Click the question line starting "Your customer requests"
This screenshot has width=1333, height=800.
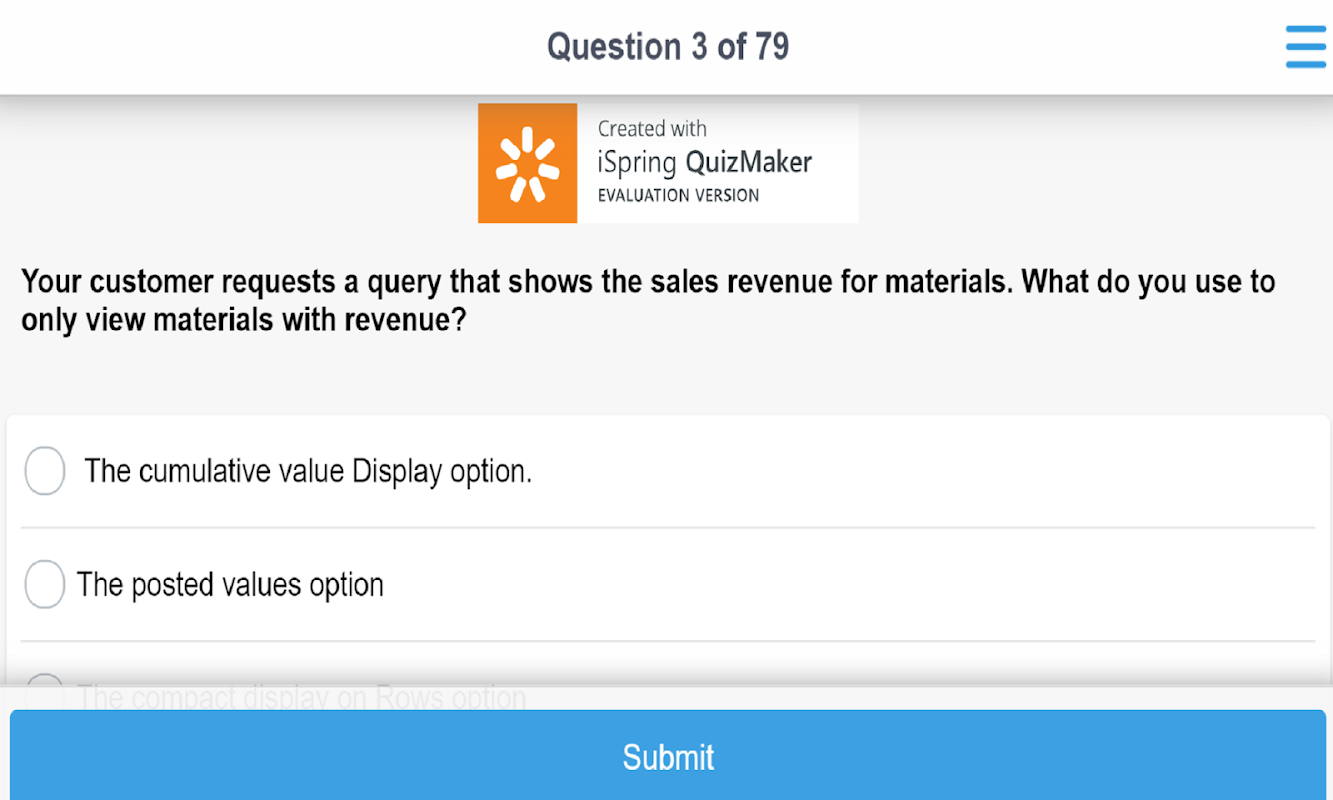point(648,282)
